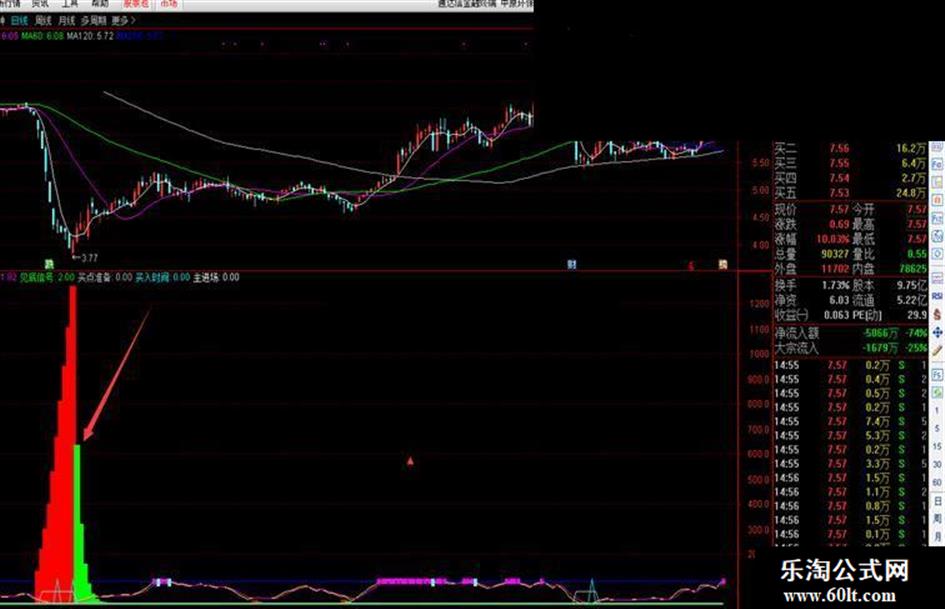Select the 周线 chart tab
This screenshot has height=609, width=945.
[x=43, y=21]
